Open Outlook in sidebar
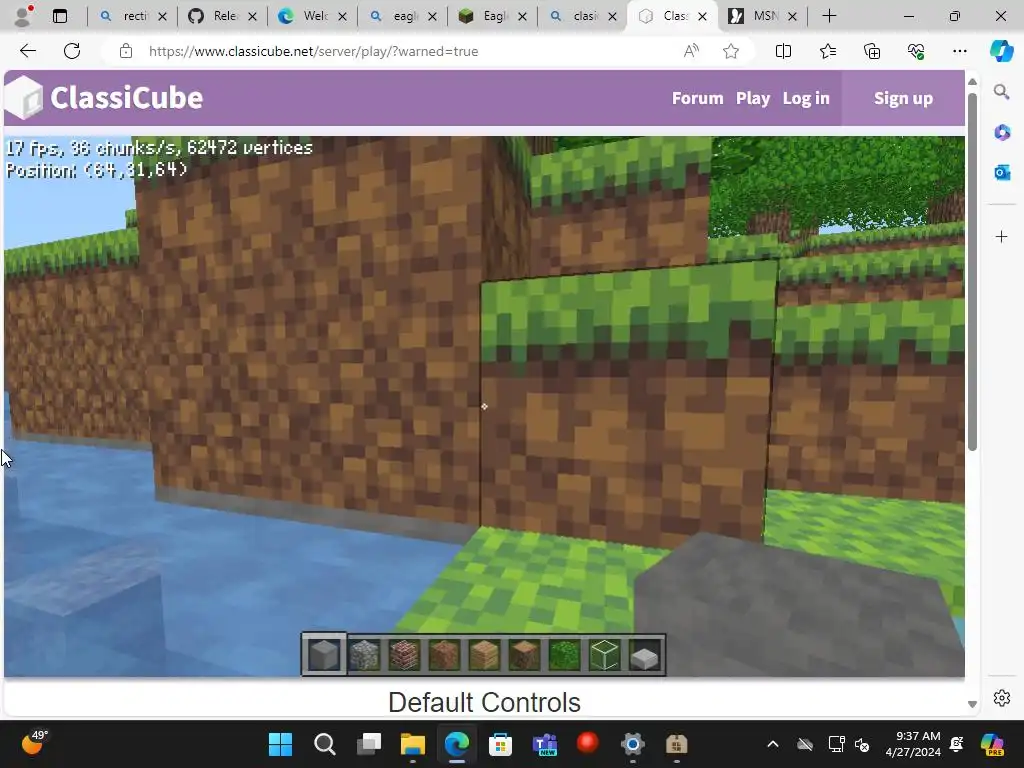Screen dimensions: 1024x768 (x=1002, y=172)
